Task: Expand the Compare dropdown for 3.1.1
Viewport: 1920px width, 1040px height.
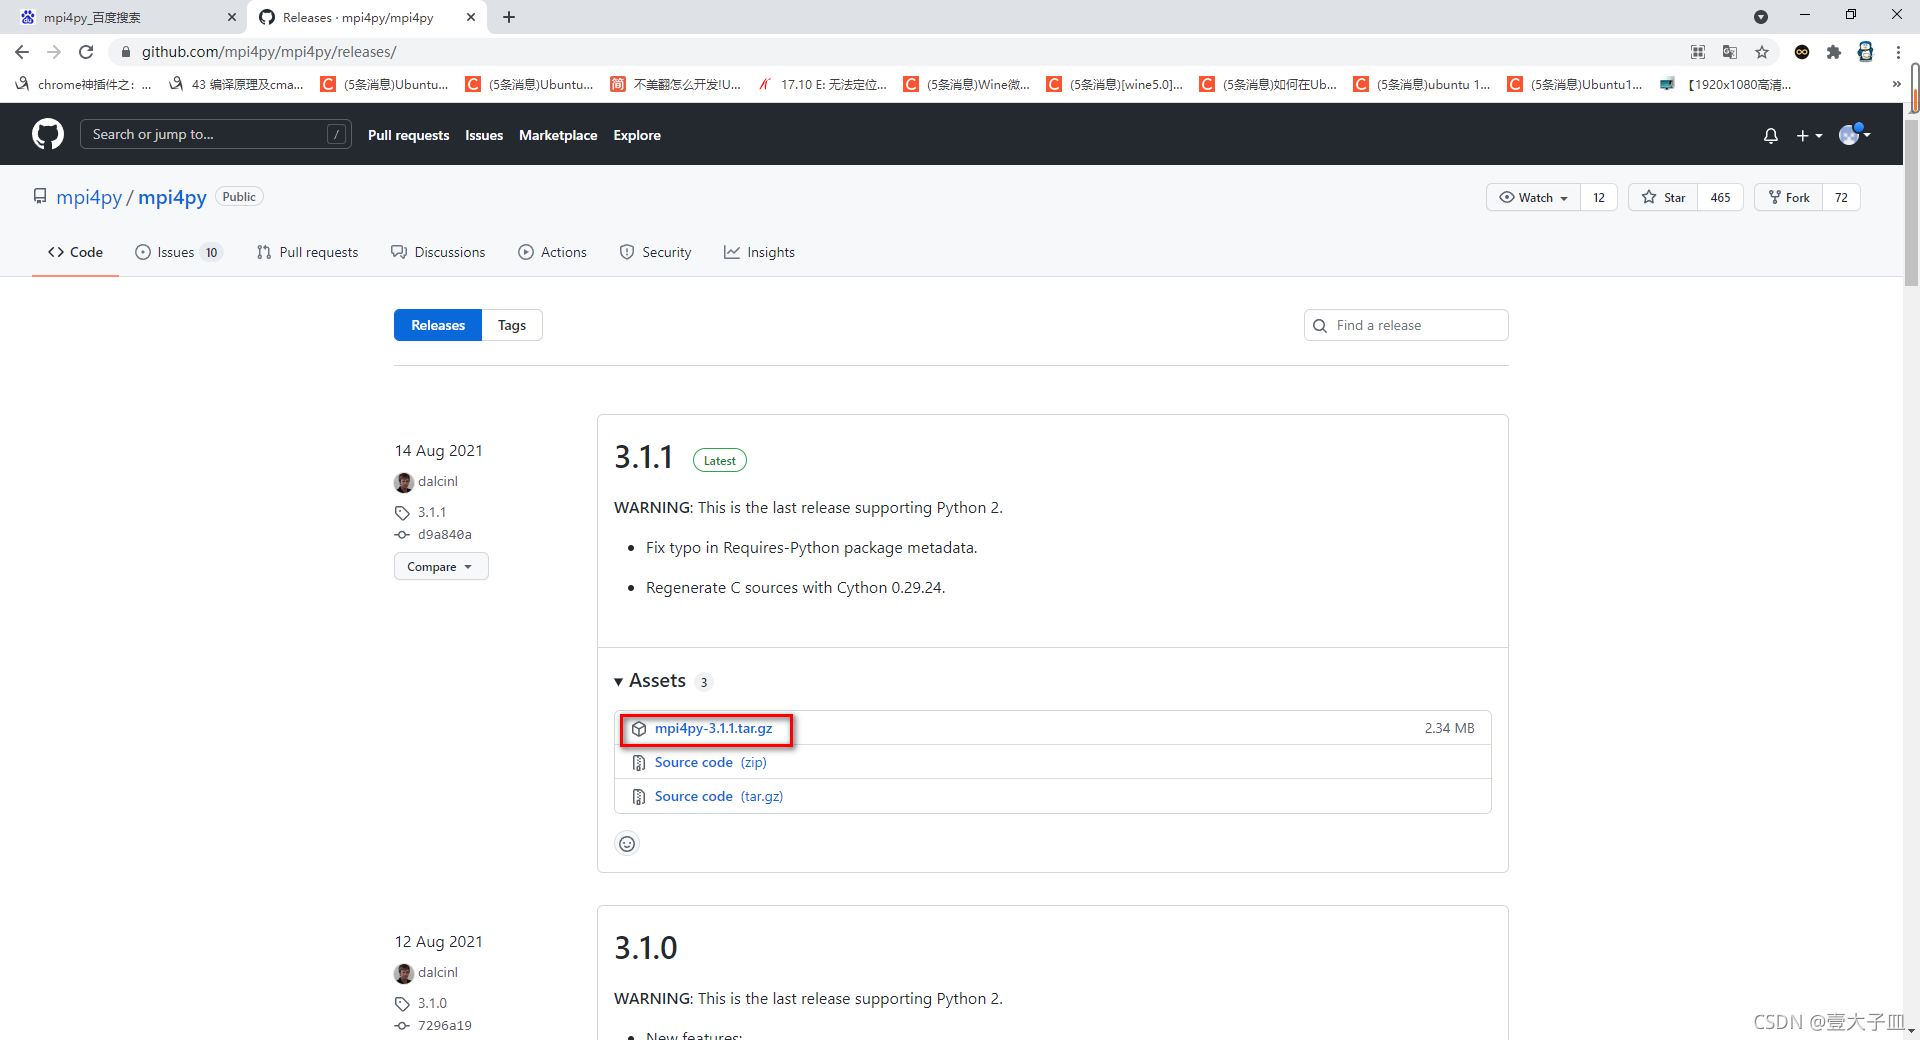Action: point(441,567)
